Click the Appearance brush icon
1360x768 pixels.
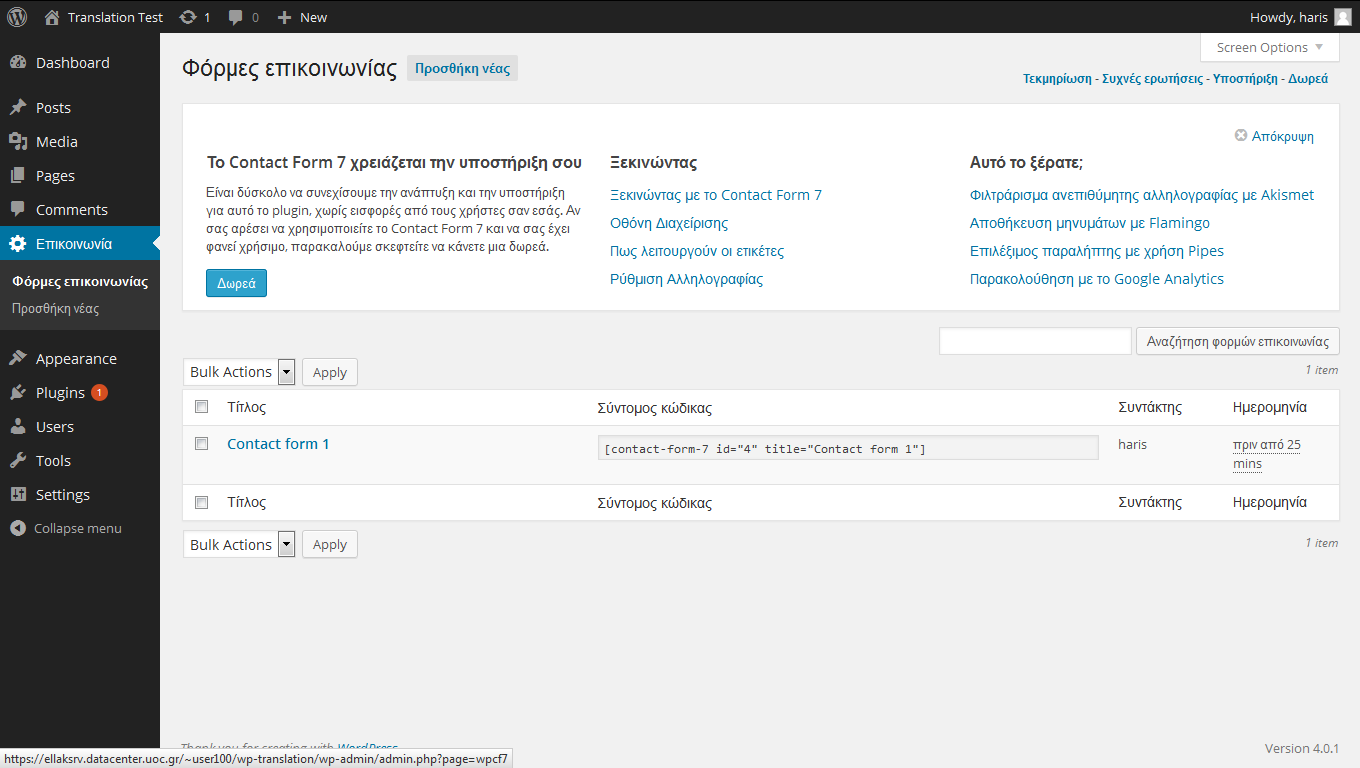[18, 358]
